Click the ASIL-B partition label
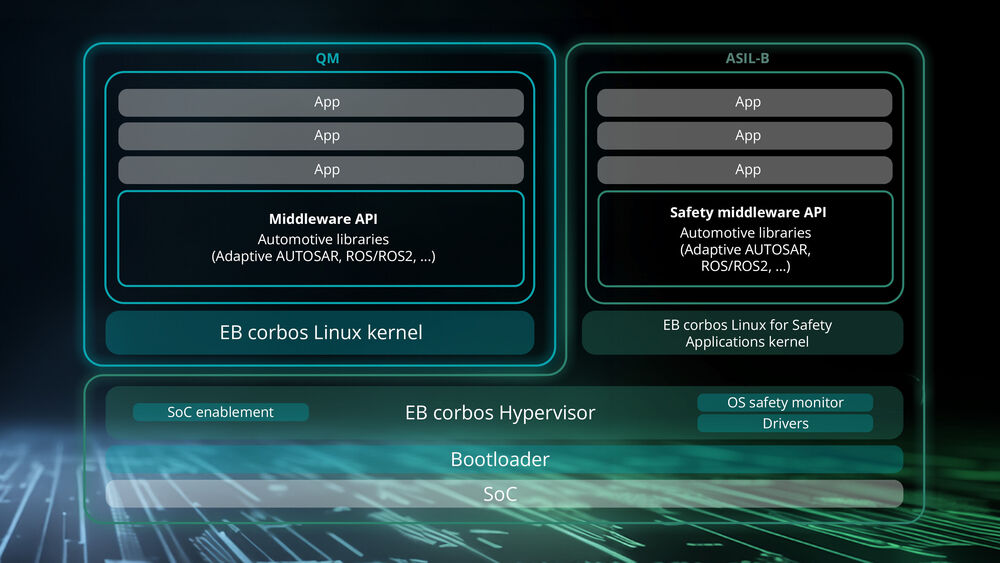This screenshot has height=563, width=1000. (747, 58)
